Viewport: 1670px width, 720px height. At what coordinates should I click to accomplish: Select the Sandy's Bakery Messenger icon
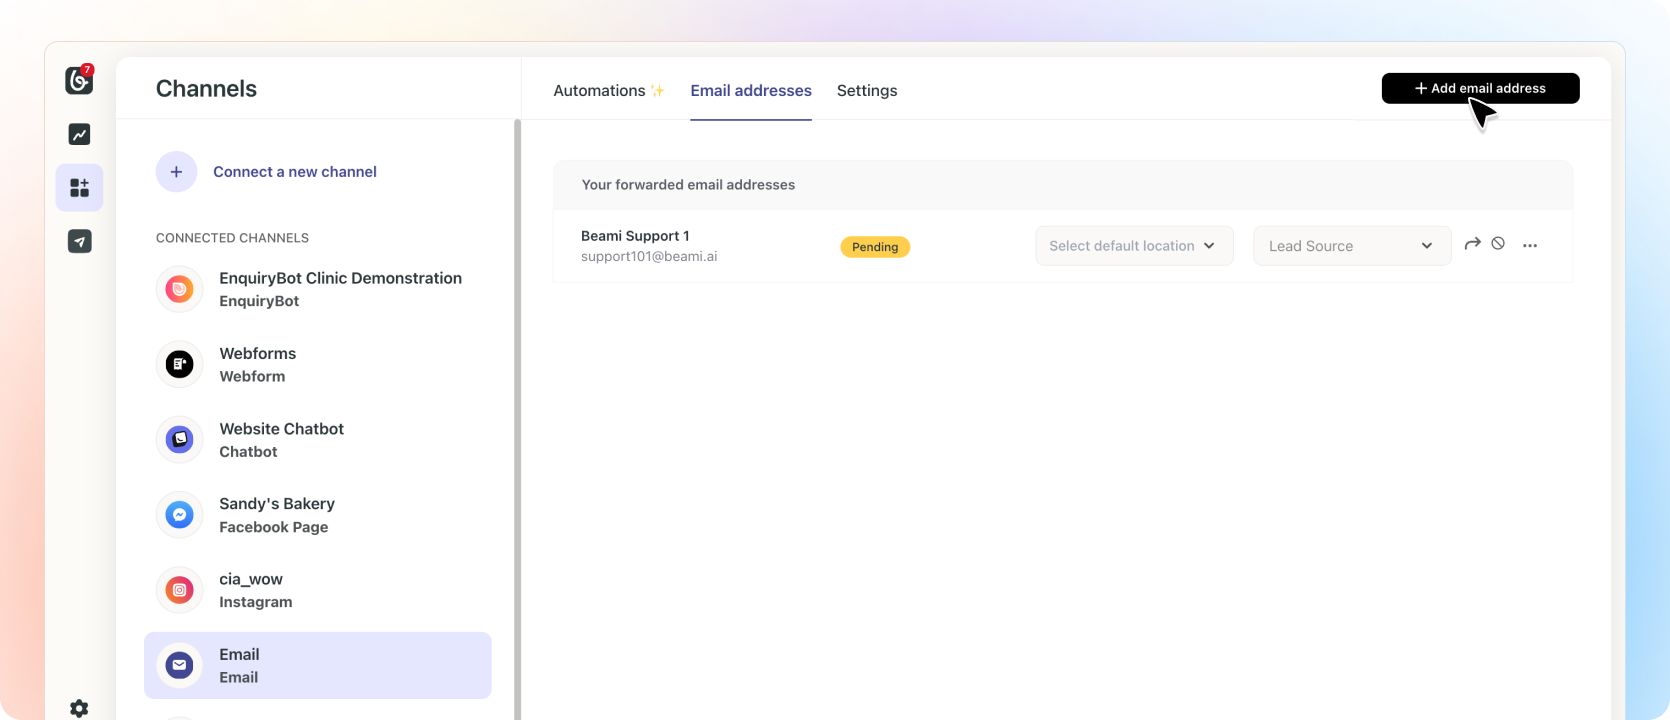click(x=179, y=515)
